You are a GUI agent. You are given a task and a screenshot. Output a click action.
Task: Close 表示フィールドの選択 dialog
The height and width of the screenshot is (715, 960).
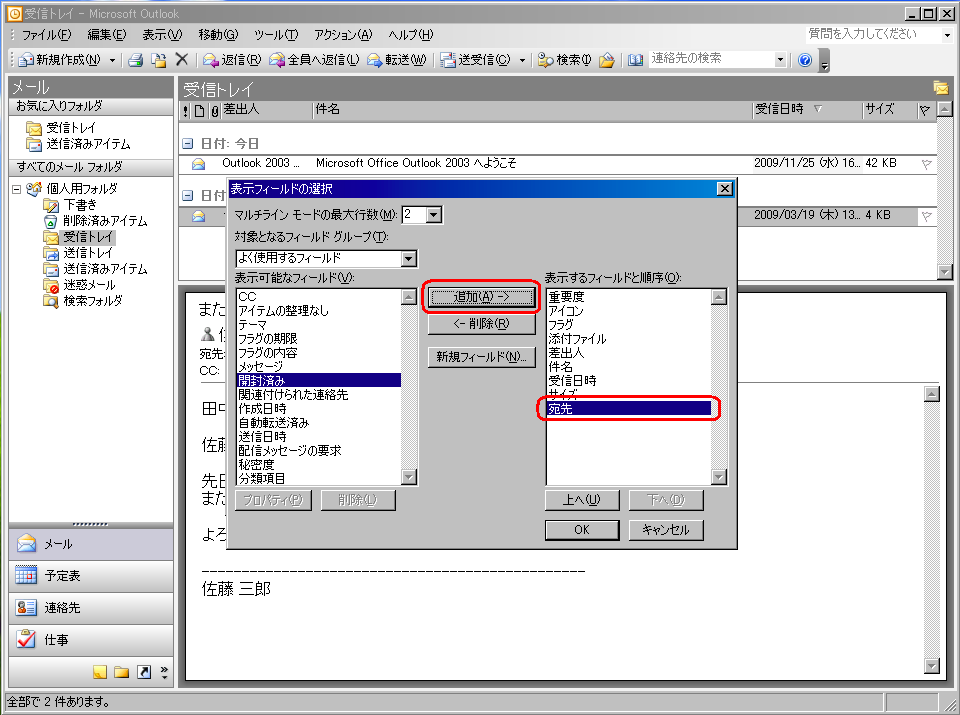(x=724, y=189)
